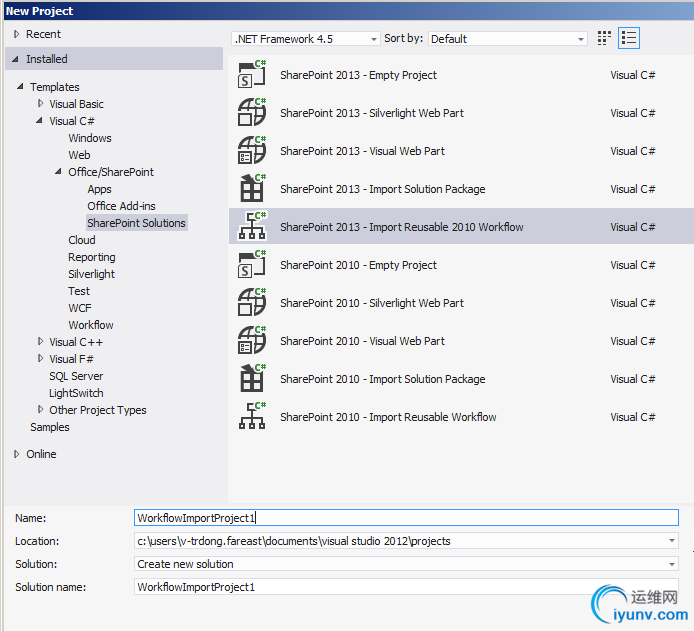Select Office Add-ins category
Image resolution: width=694 pixels, height=631 pixels.
tap(121, 206)
